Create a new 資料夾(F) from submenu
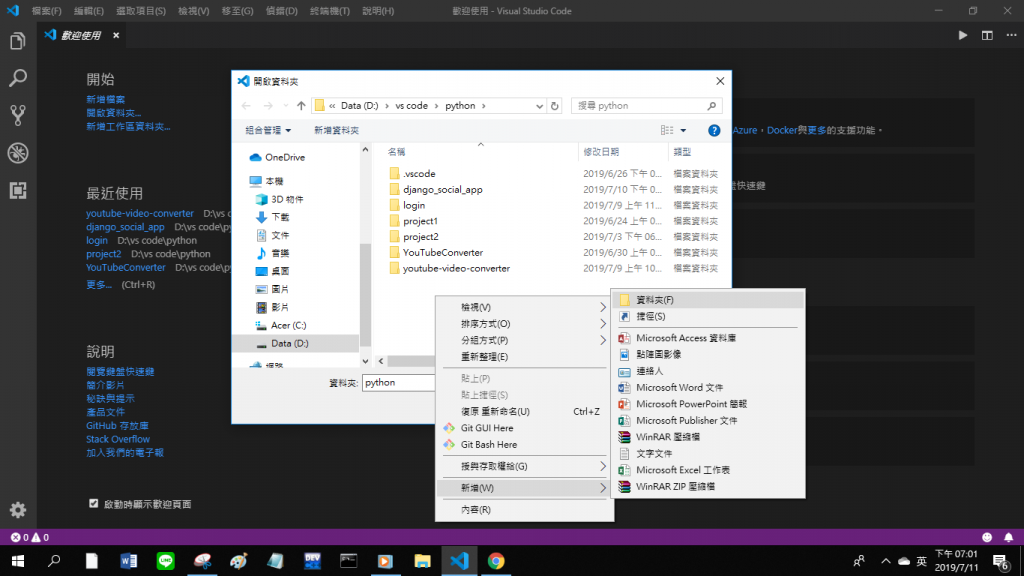 (x=708, y=300)
